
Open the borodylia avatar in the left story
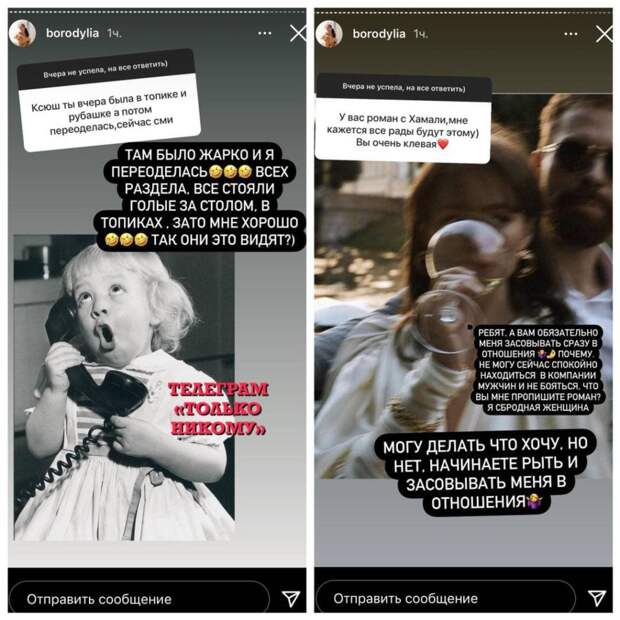click(22, 33)
